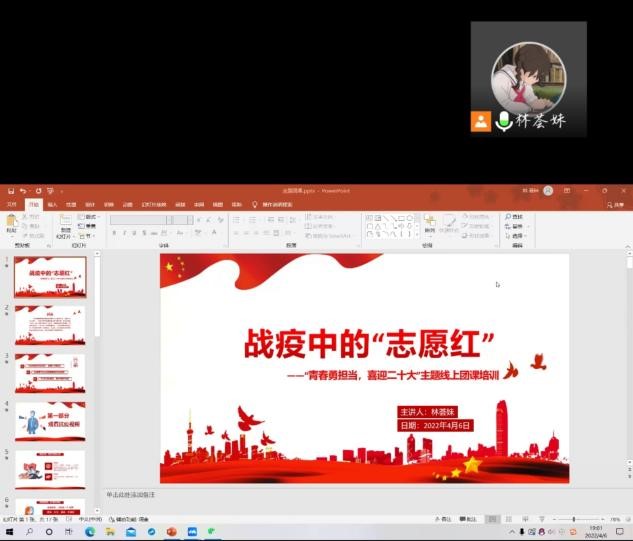The width and height of the screenshot is (633, 541).
Task: Click the zoom slider in the status bar
Action: pyautogui.click(x=575, y=520)
